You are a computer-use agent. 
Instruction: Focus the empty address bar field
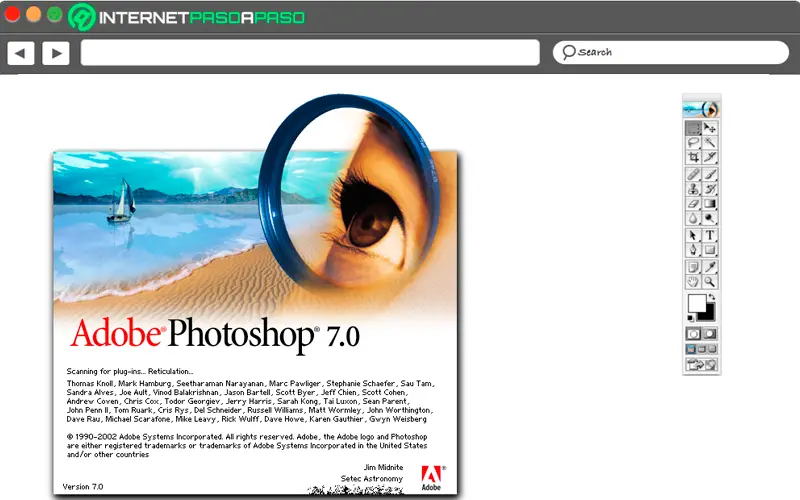tap(310, 53)
